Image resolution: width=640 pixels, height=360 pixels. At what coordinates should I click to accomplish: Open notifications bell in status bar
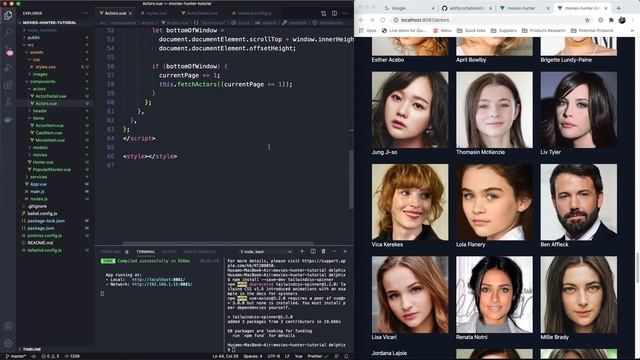pyautogui.click(x=346, y=356)
